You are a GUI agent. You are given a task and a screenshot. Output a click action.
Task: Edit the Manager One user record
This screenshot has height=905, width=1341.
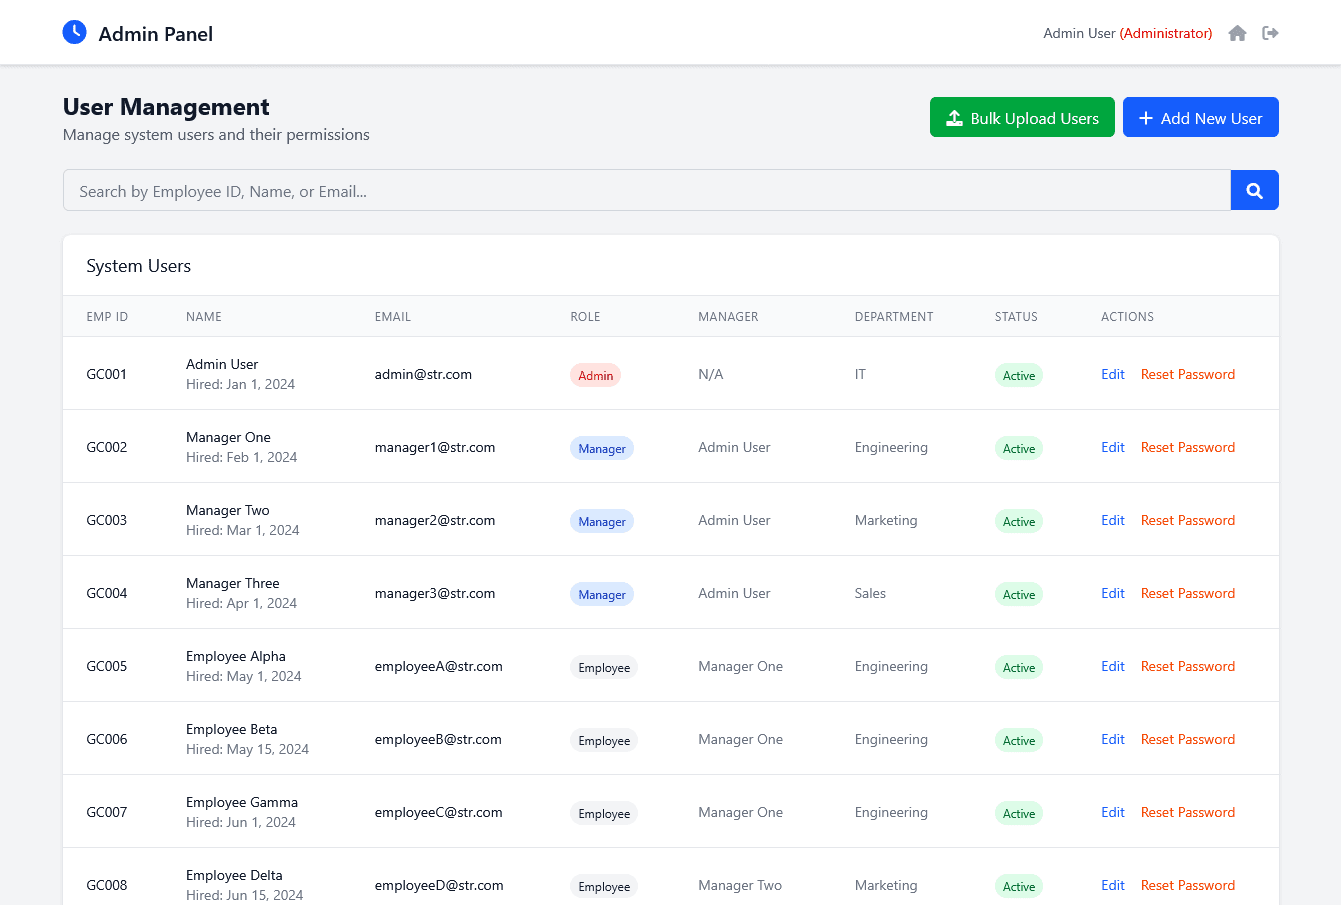click(x=1112, y=447)
